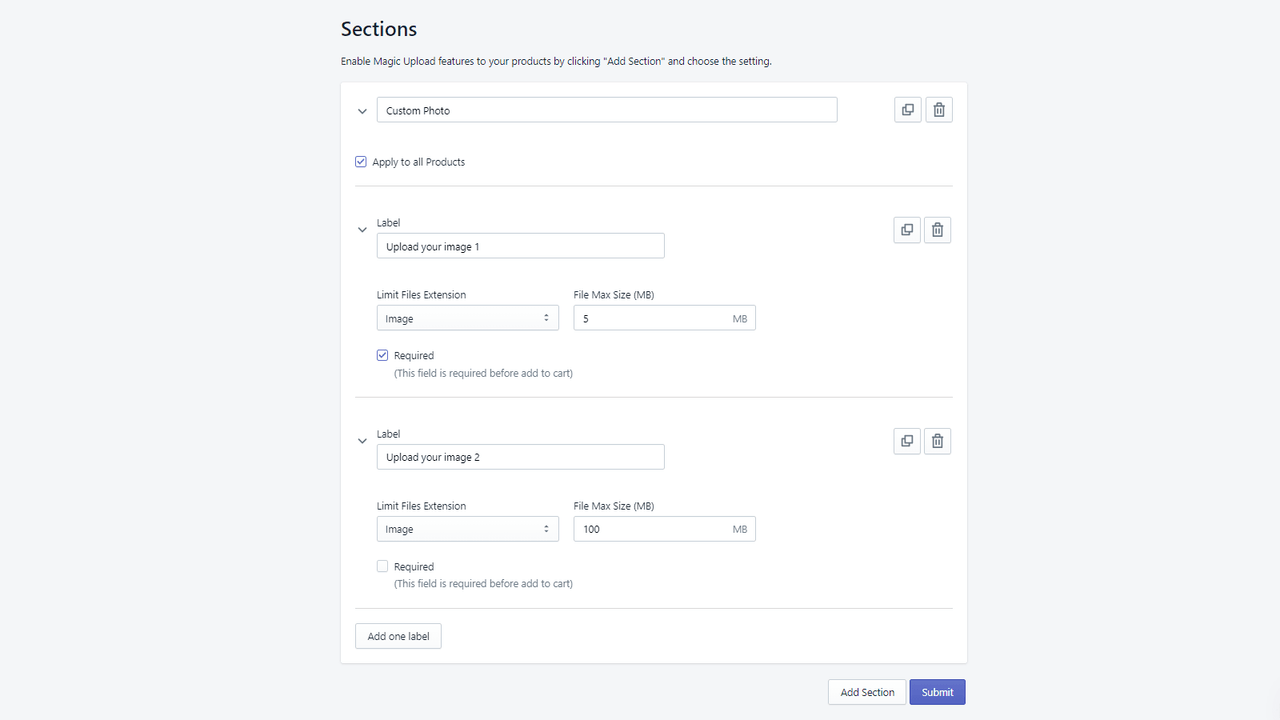Duplicate the 'Upload your image 2' label
Screen dimensions: 1280x720
(906, 441)
